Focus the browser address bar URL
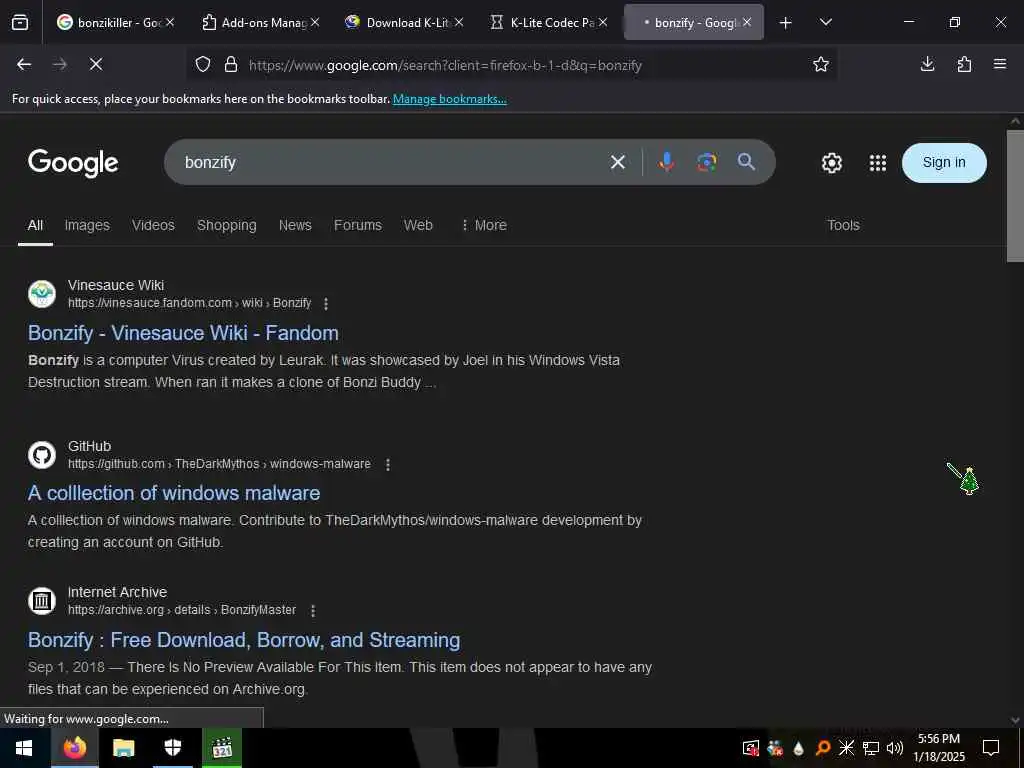The height and width of the screenshot is (768, 1024). 445,65
